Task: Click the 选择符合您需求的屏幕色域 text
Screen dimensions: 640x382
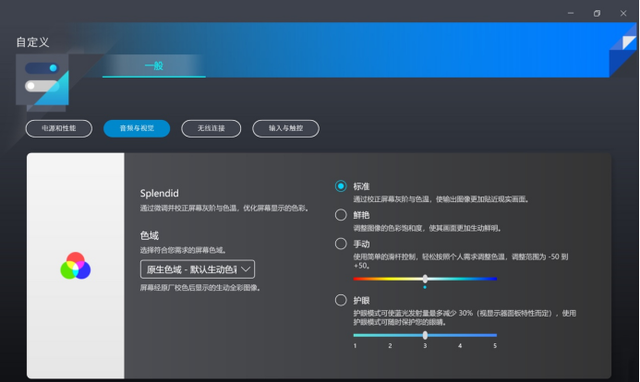Action: 183,250
